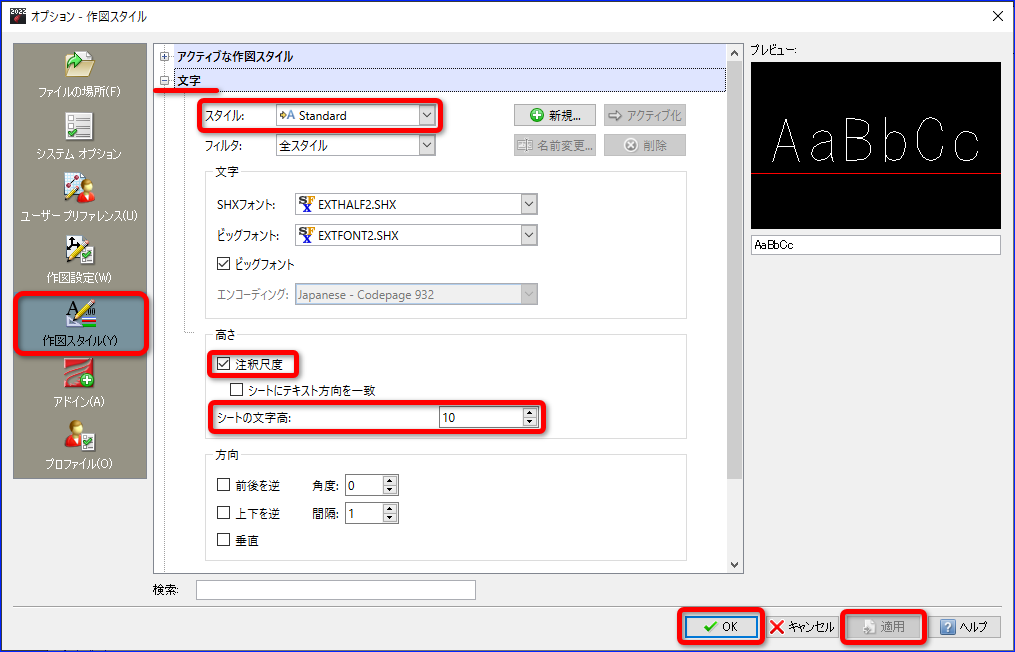Open the フィルタ dropdown showing 全スタイル
Viewport: 1015px width, 652px height.
pyautogui.click(x=427, y=145)
